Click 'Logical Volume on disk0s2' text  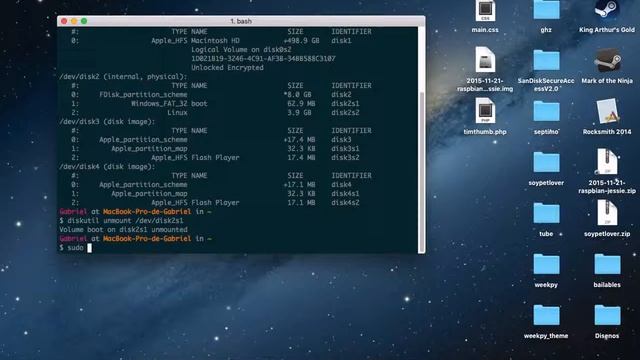click(241, 50)
